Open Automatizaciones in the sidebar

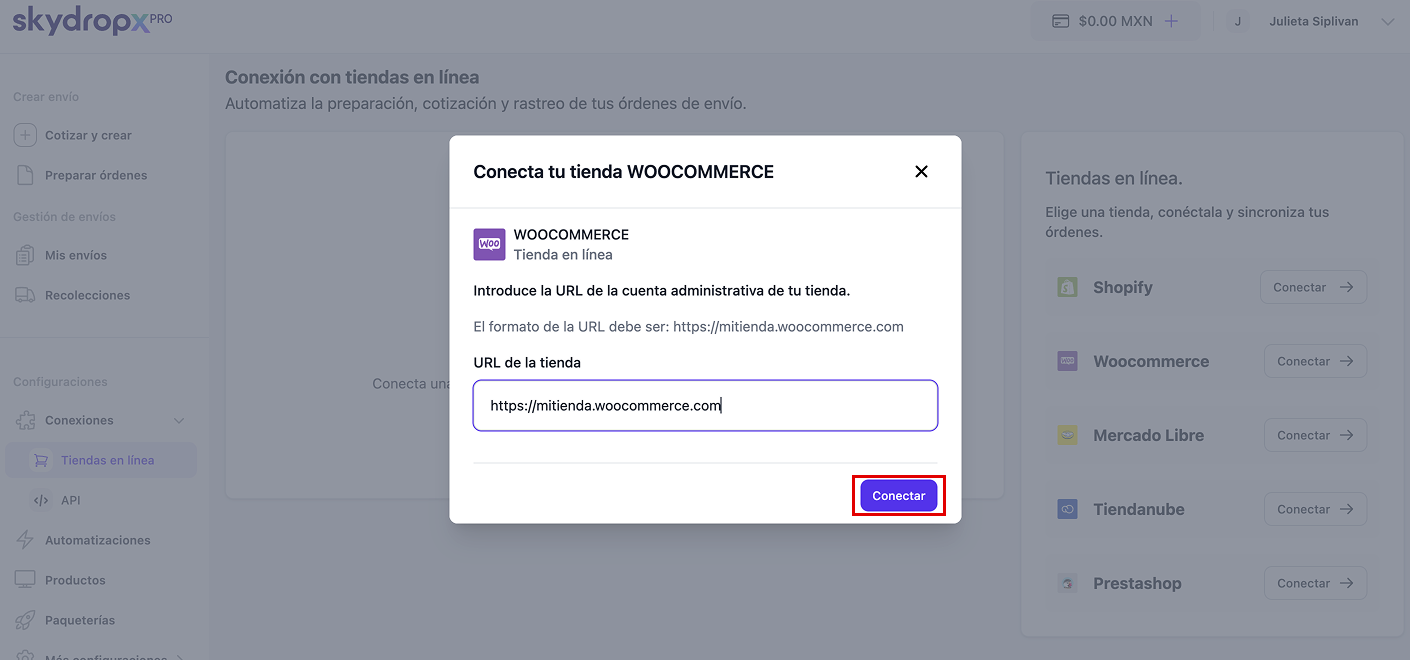[98, 540]
